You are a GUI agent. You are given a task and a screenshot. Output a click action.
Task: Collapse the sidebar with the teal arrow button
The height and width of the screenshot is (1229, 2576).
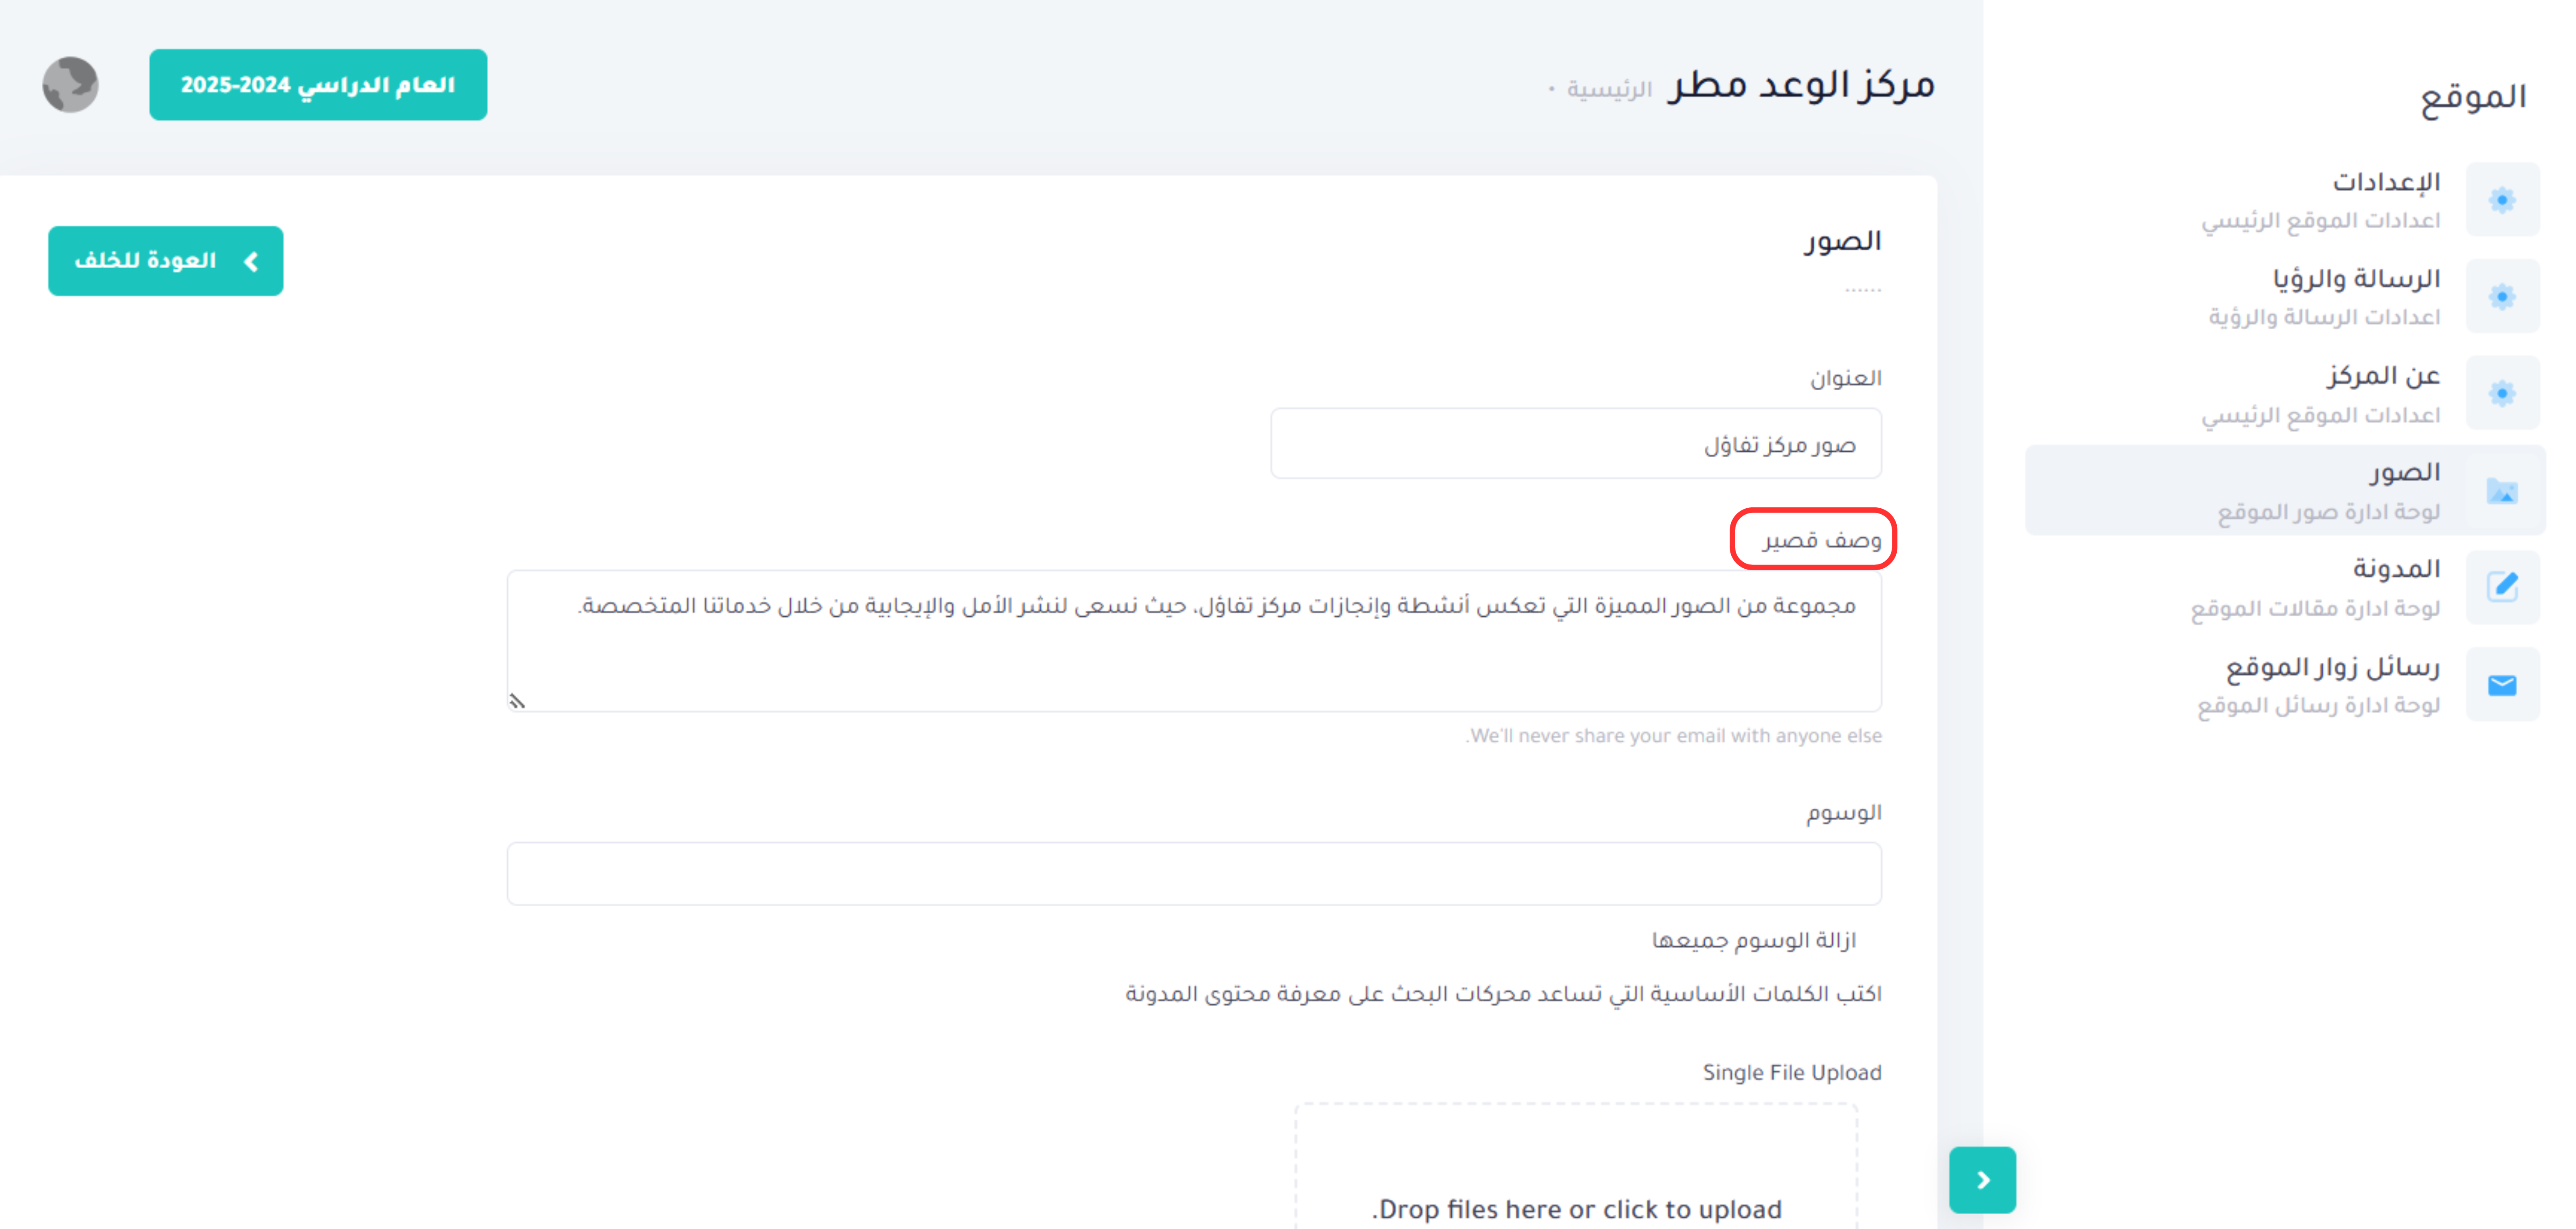pos(1982,1180)
